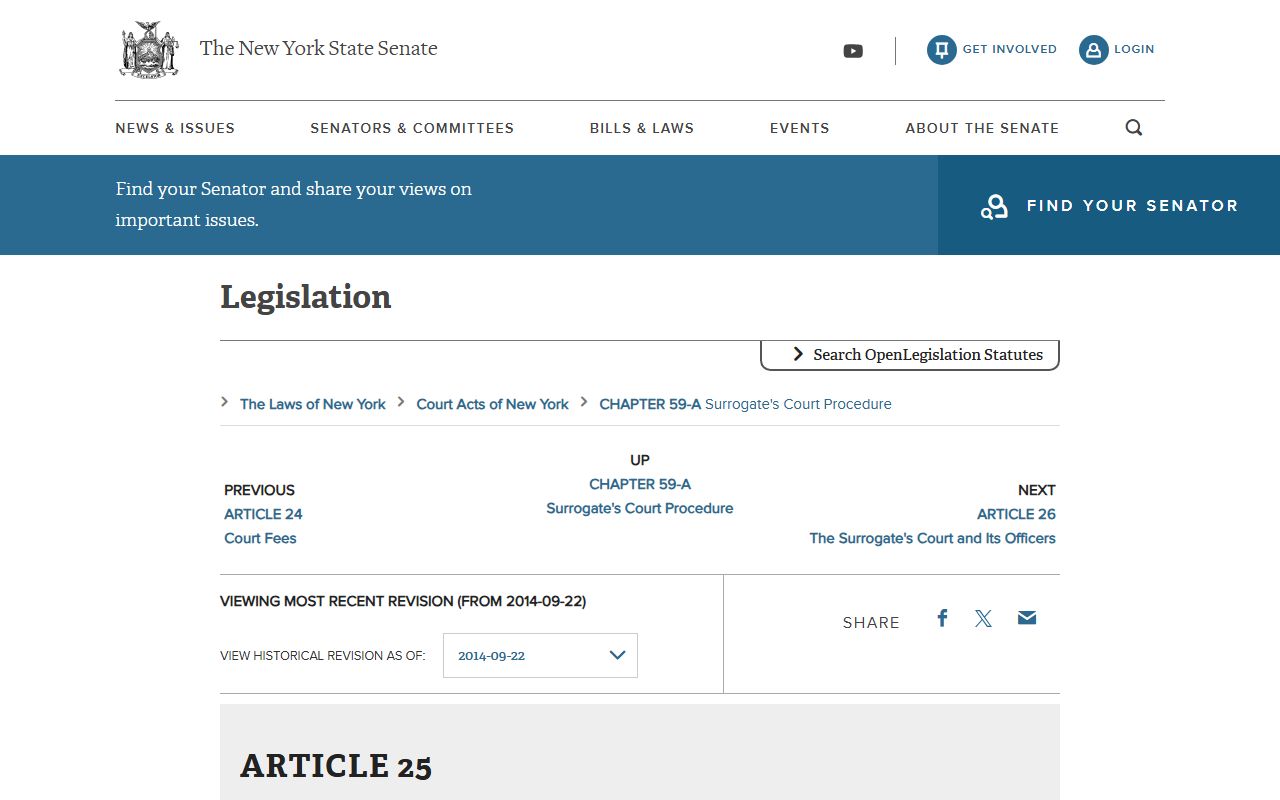The image size is (1280, 800).
Task: Open the Court Fees link
Action: pyautogui.click(x=260, y=538)
